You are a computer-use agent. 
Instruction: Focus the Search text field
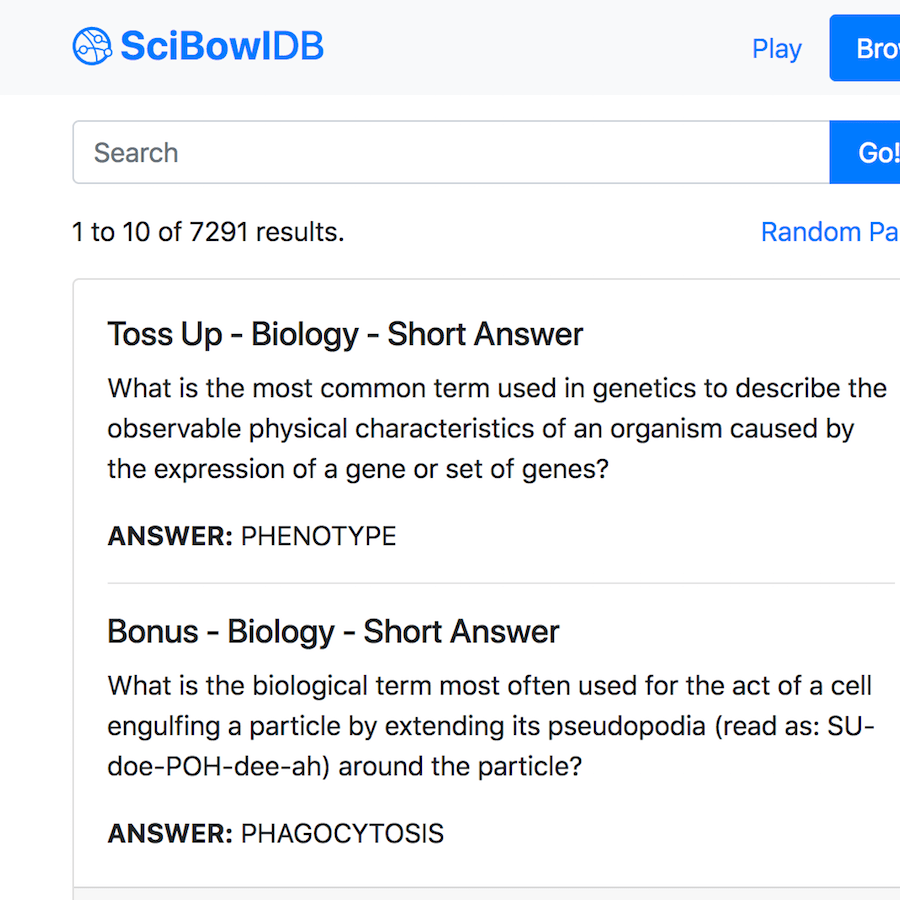pyautogui.click(x=450, y=153)
